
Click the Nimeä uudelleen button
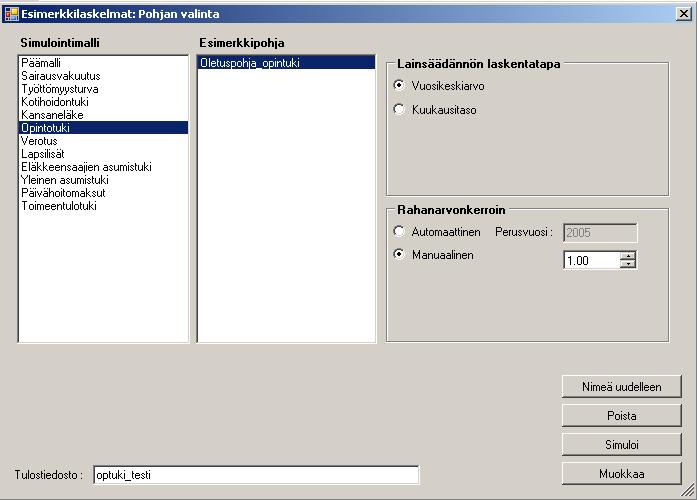[x=621, y=387]
